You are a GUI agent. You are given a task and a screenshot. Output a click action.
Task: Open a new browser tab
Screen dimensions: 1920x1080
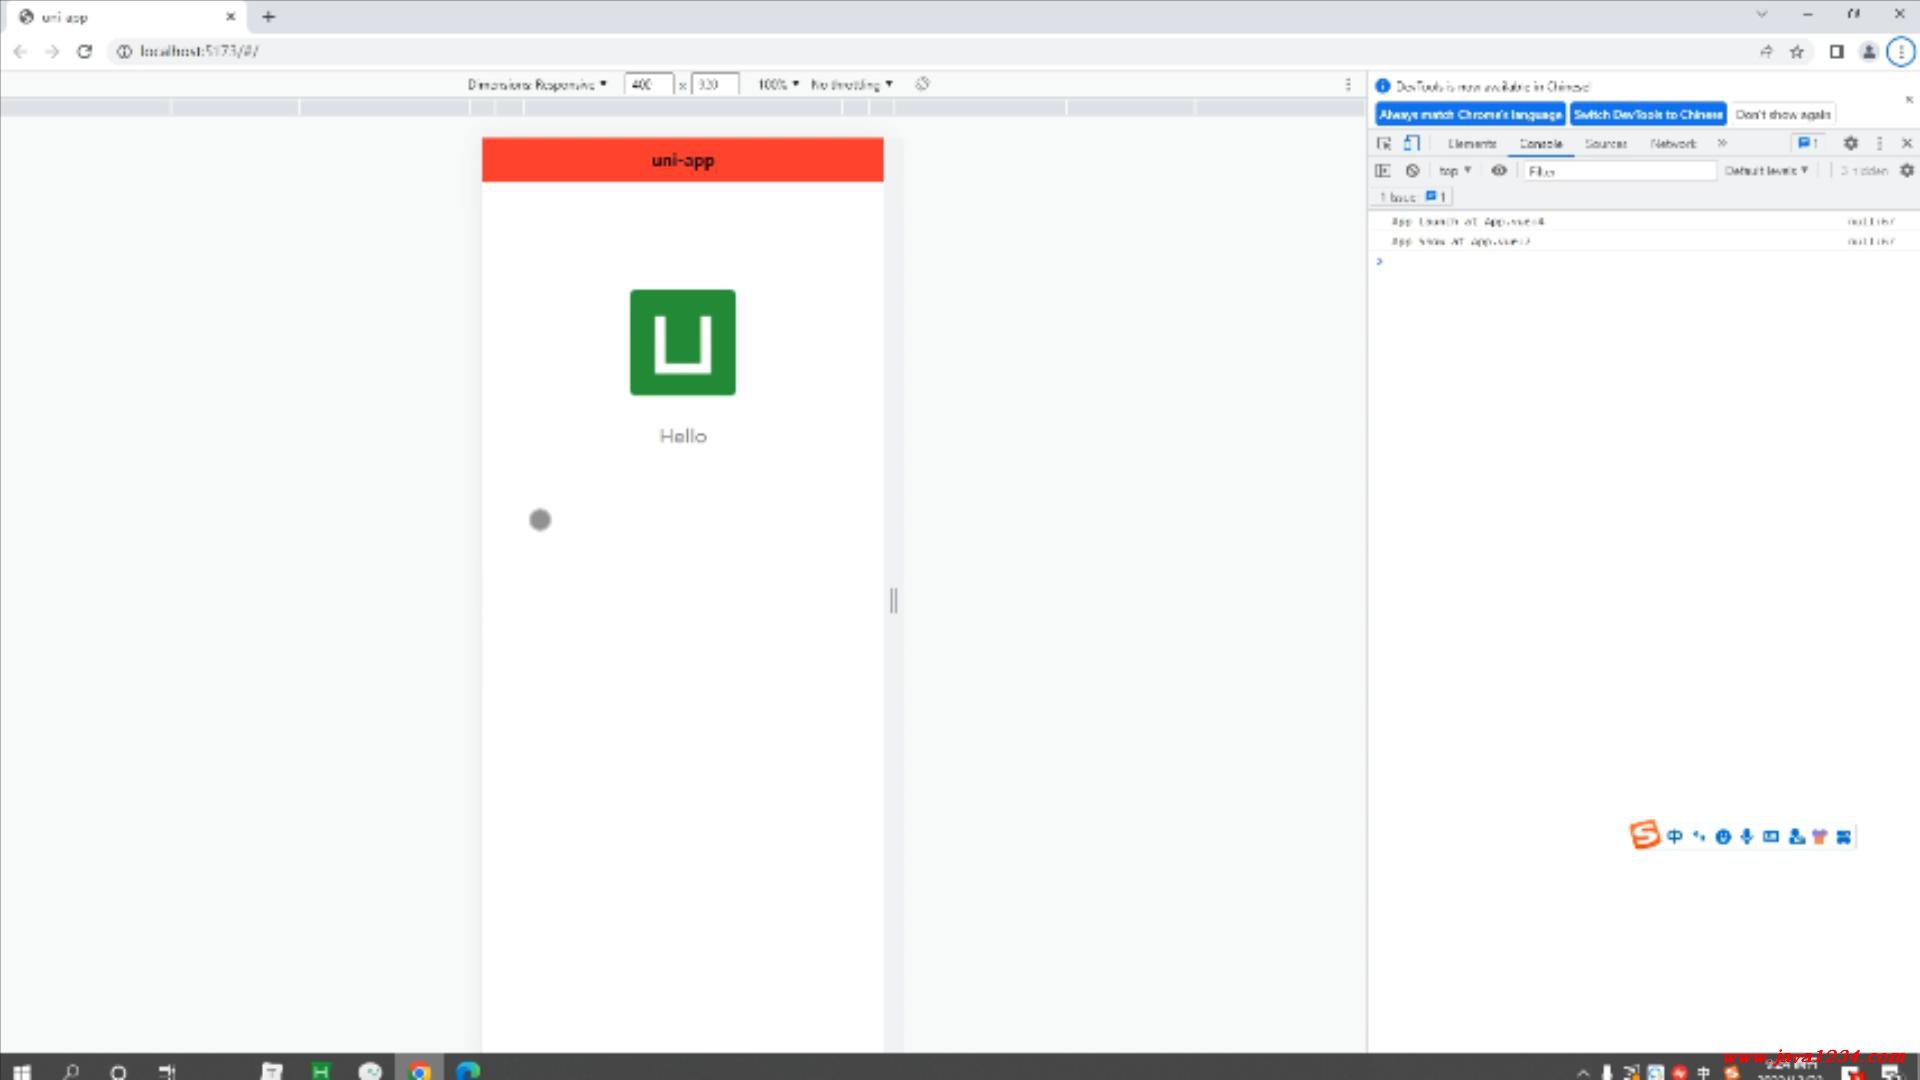pos(268,16)
